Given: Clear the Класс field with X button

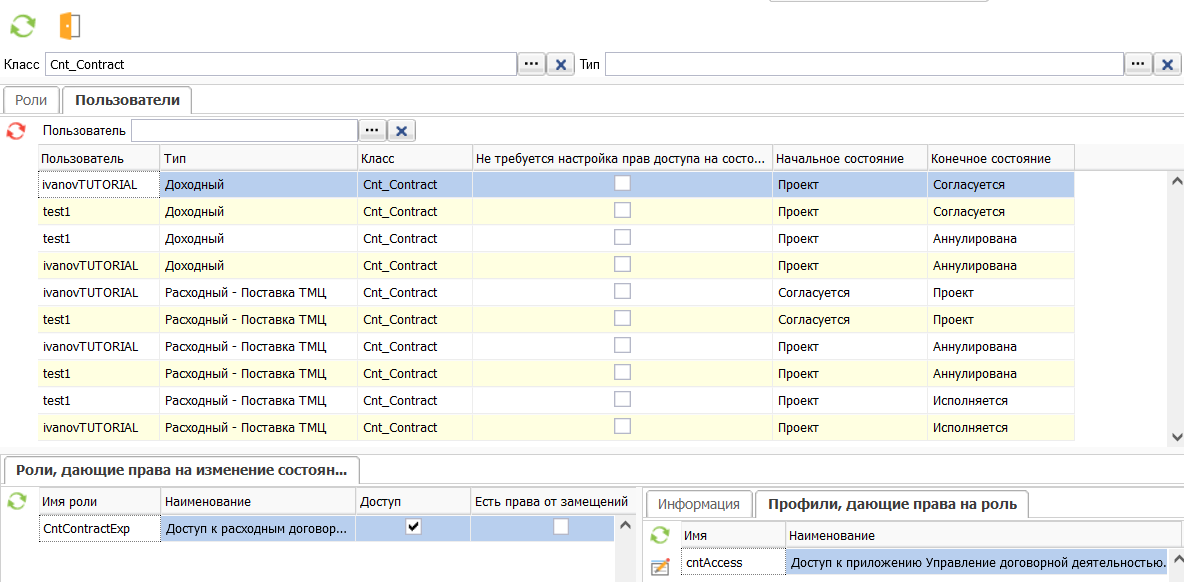Looking at the screenshot, I should coord(561,64).
